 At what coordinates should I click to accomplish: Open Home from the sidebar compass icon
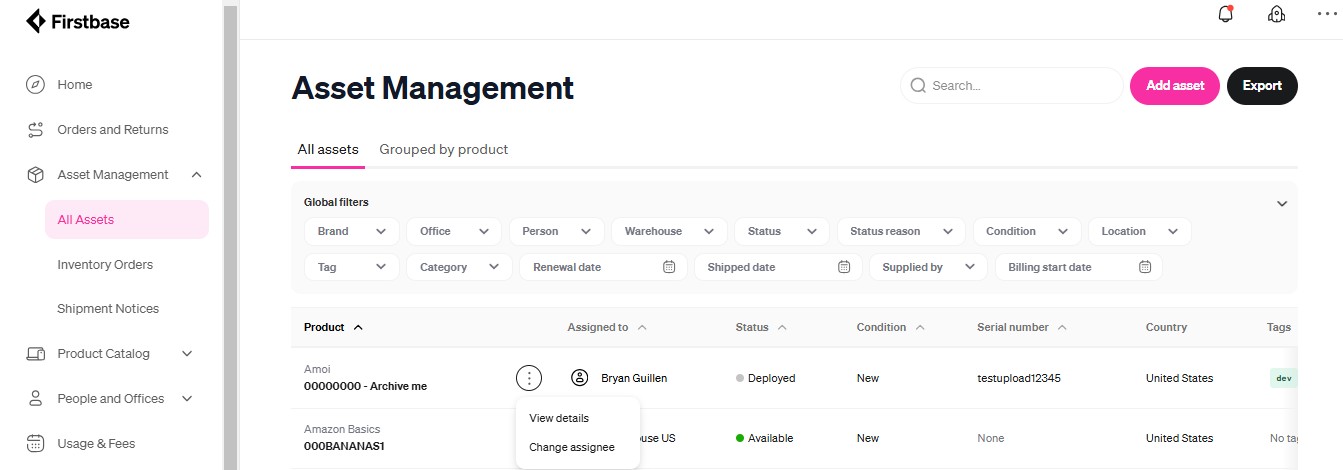pyautogui.click(x=36, y=85)
